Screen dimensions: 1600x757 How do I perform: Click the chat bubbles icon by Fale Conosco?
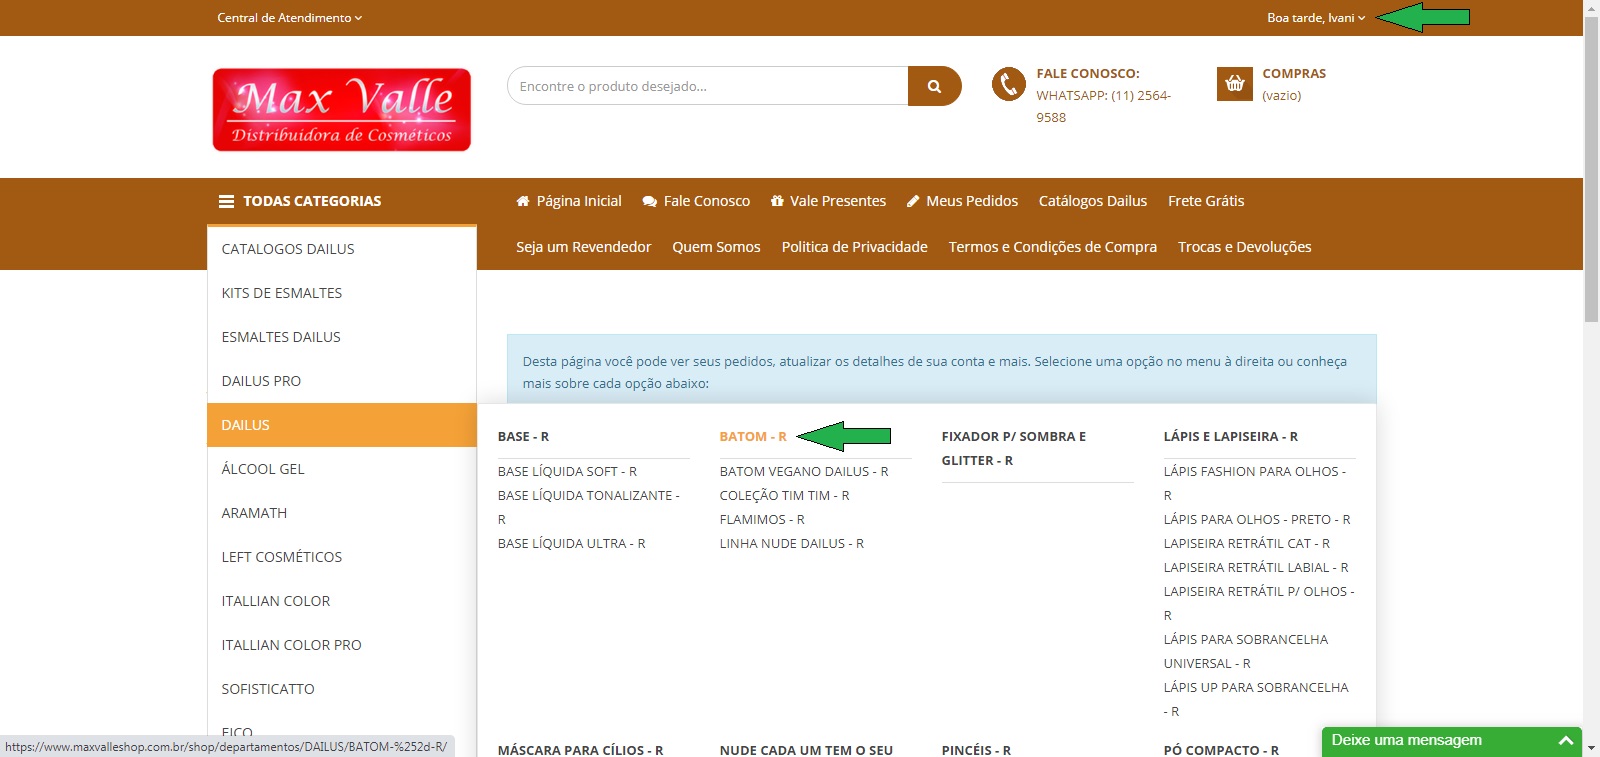pos(650,201)
